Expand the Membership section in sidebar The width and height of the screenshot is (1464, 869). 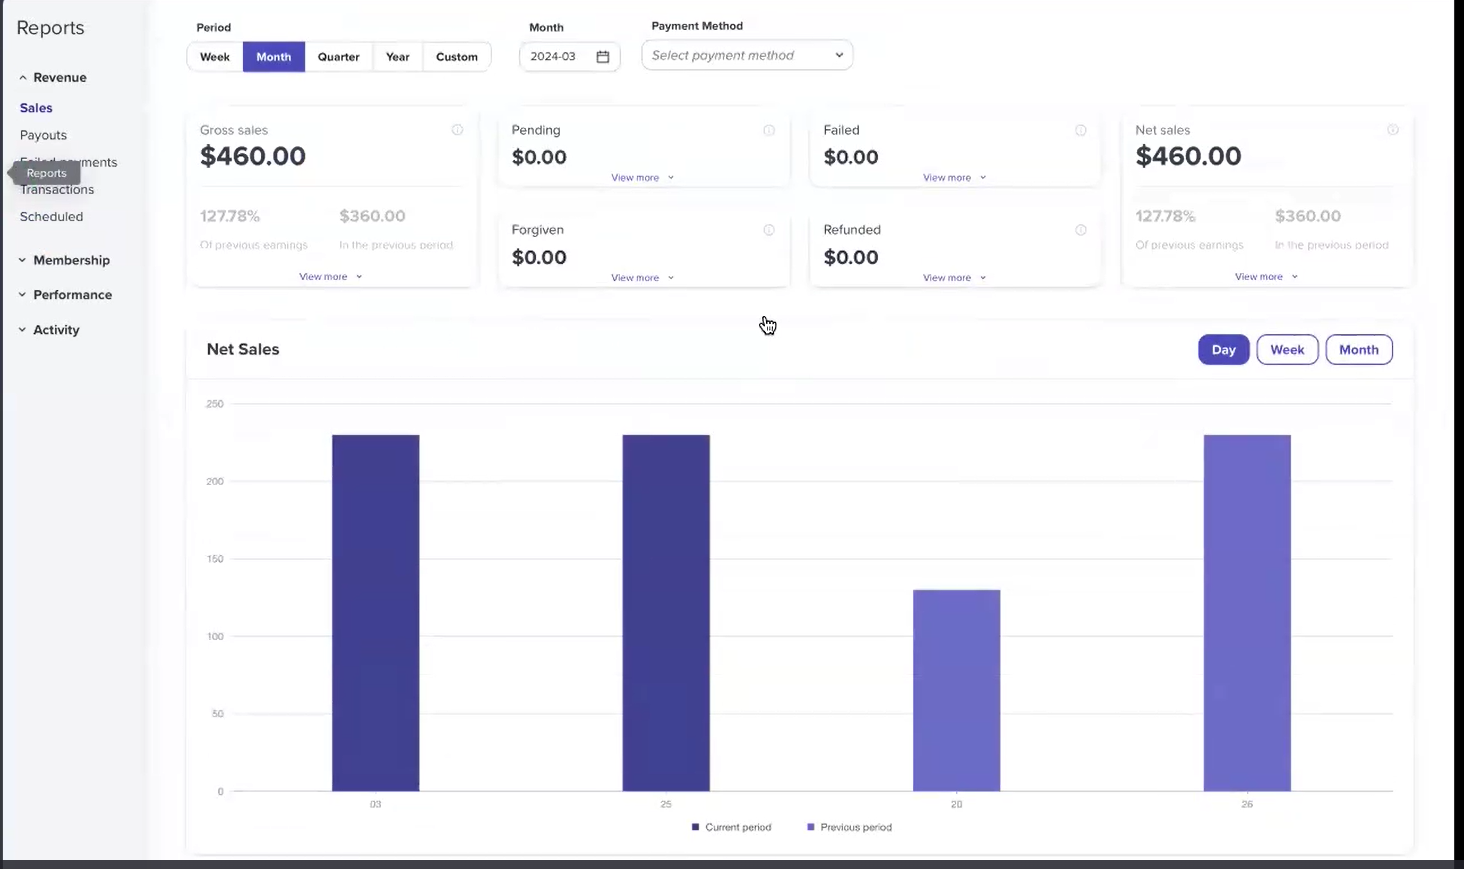71,260
